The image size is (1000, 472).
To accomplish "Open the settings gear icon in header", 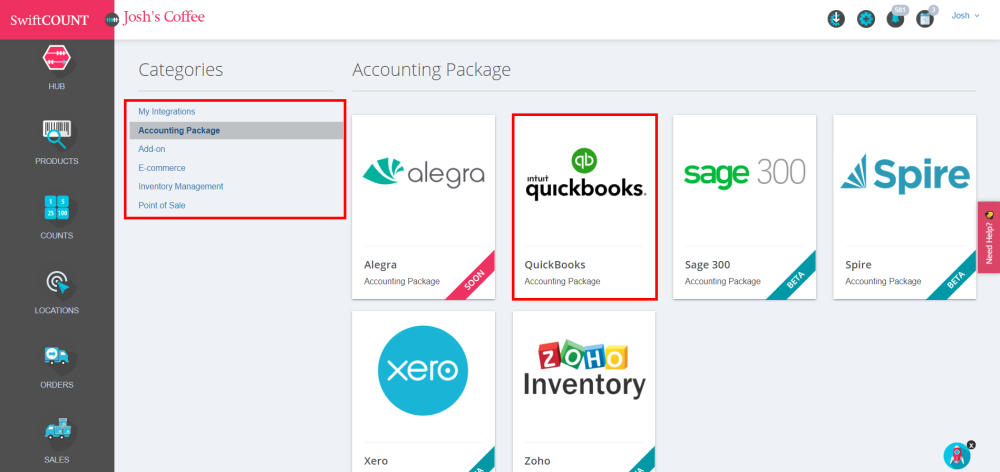I will click(x=866, y=19).
